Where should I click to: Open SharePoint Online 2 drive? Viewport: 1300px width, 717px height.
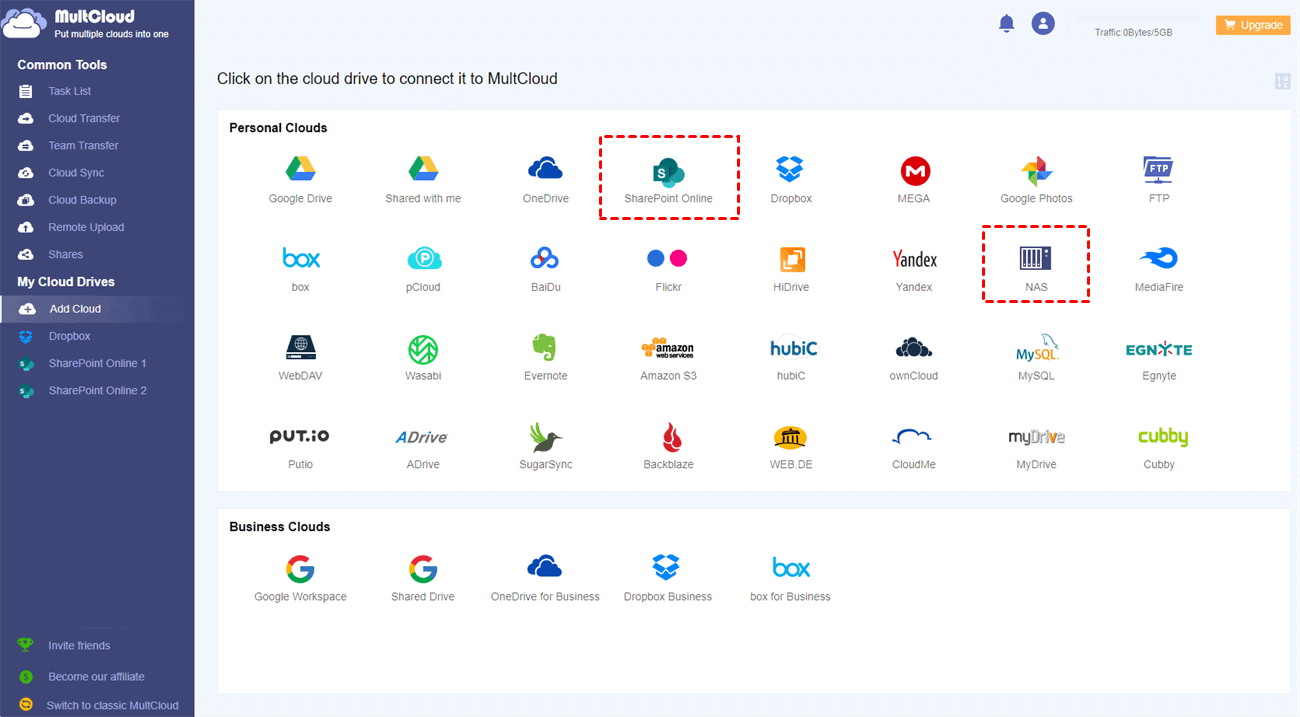(97, 390)
